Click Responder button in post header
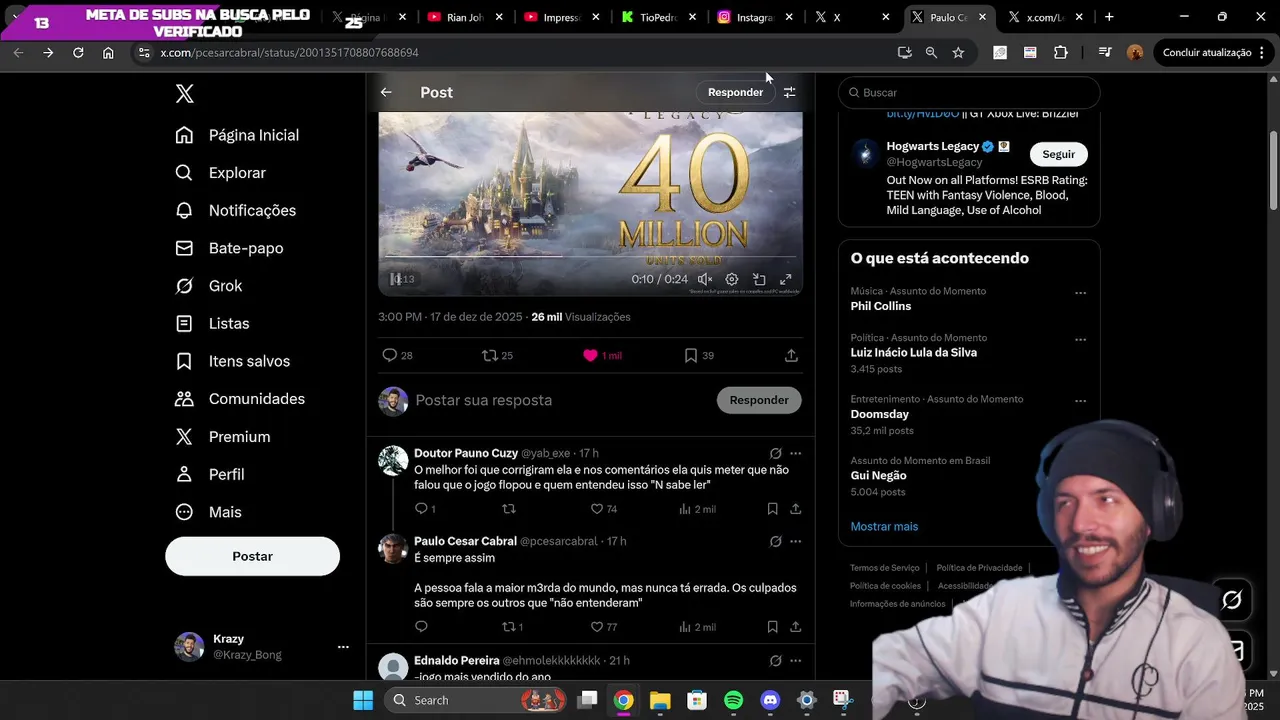Image resolution: width=1280 pixels, height=720 pixels. coord(735,92)
